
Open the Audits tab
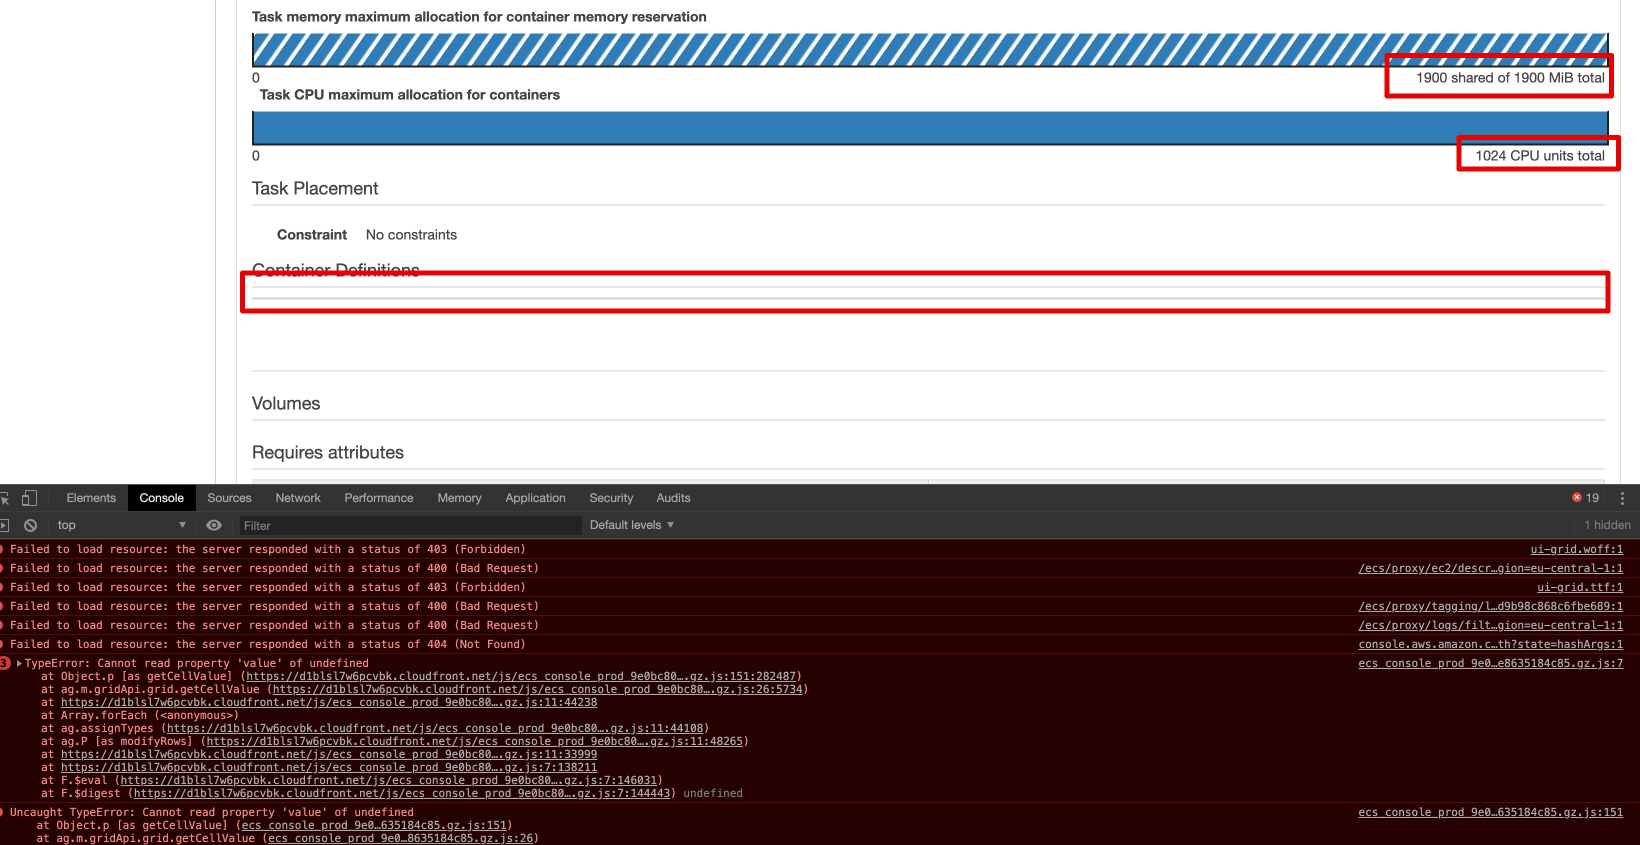(673, 498)
